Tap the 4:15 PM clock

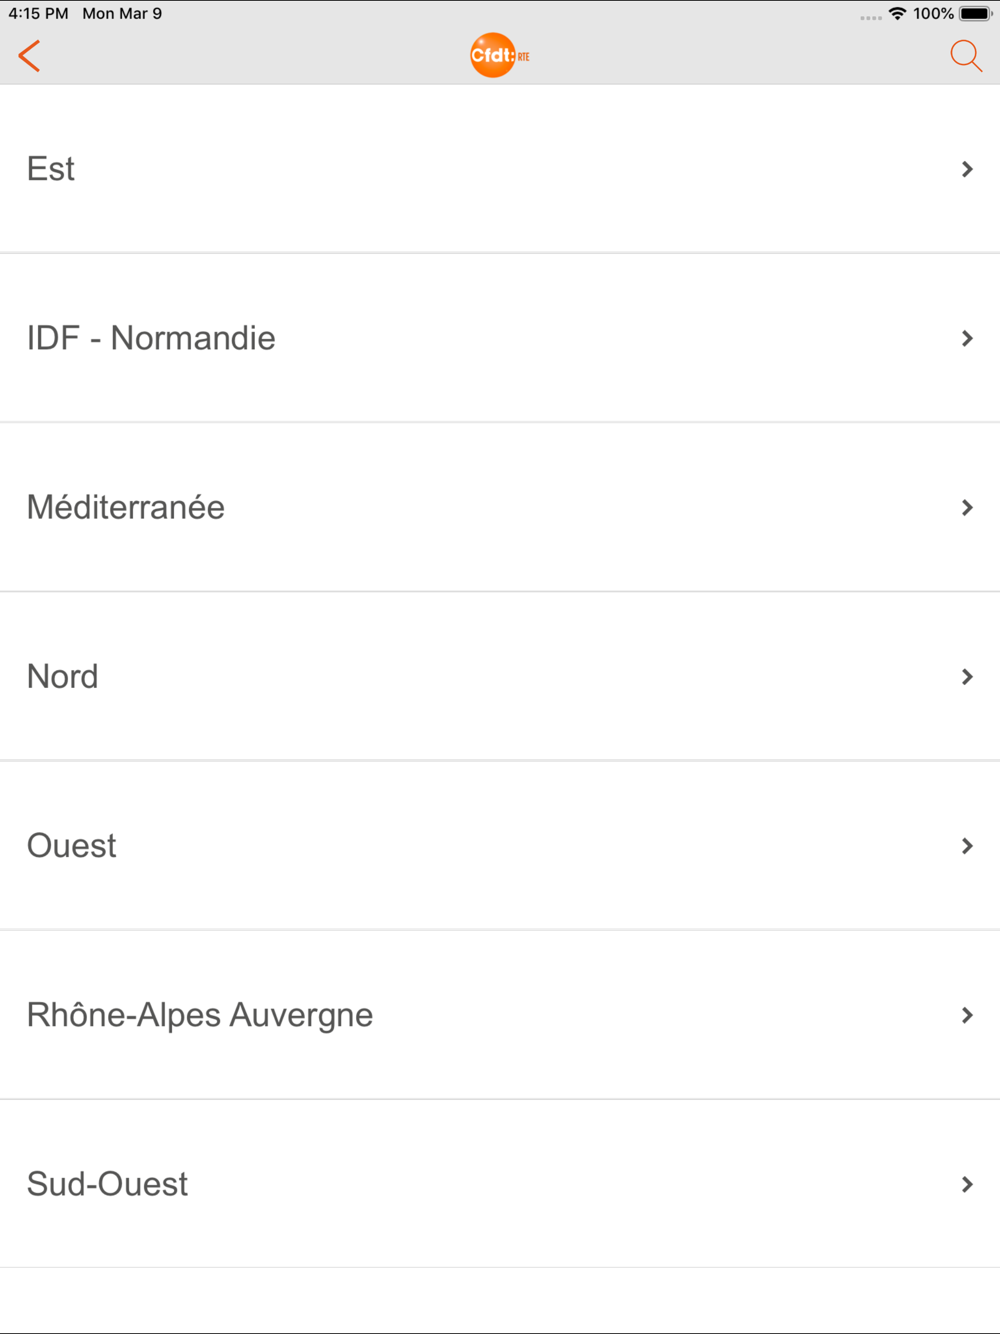[38, 13]
